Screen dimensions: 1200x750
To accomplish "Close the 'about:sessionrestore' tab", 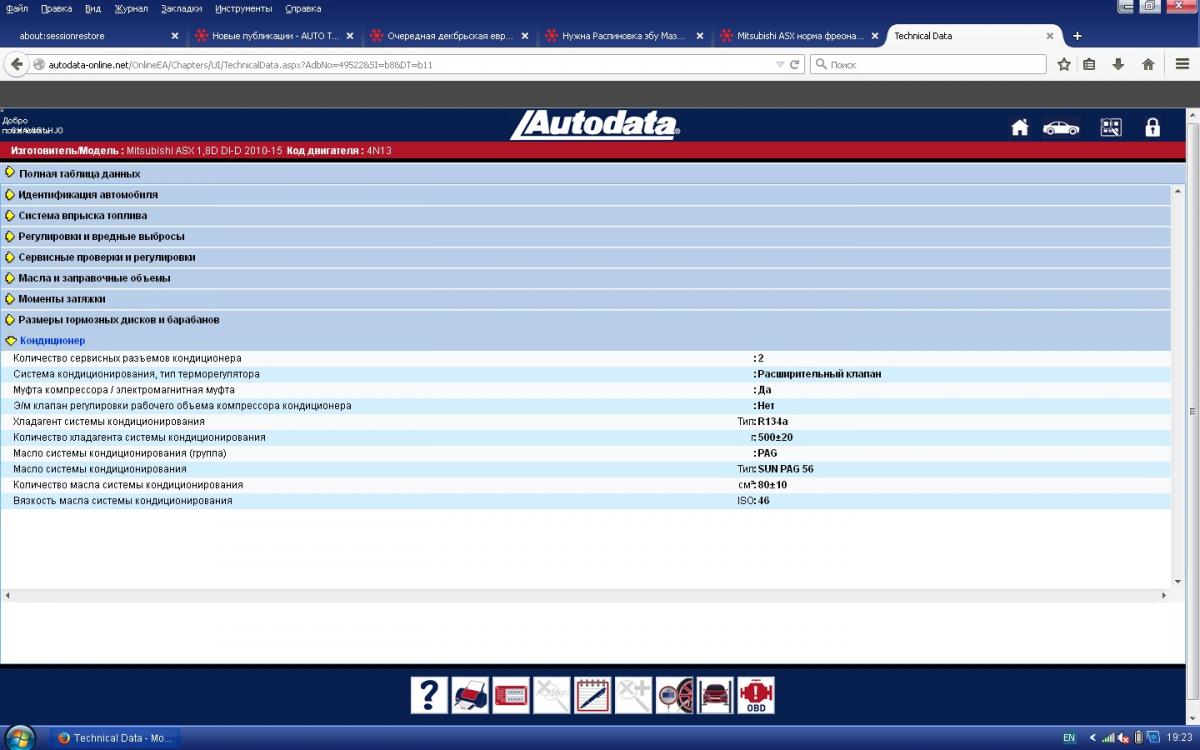I will pos(175,36).
